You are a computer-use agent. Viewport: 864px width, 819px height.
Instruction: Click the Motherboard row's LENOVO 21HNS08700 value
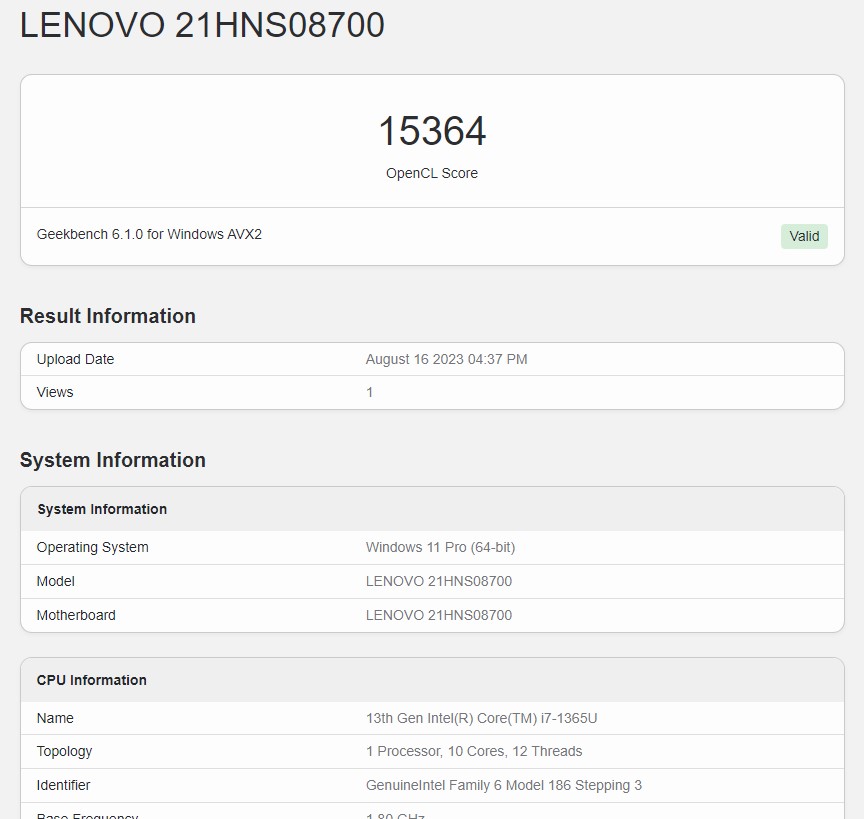point(438,615)
